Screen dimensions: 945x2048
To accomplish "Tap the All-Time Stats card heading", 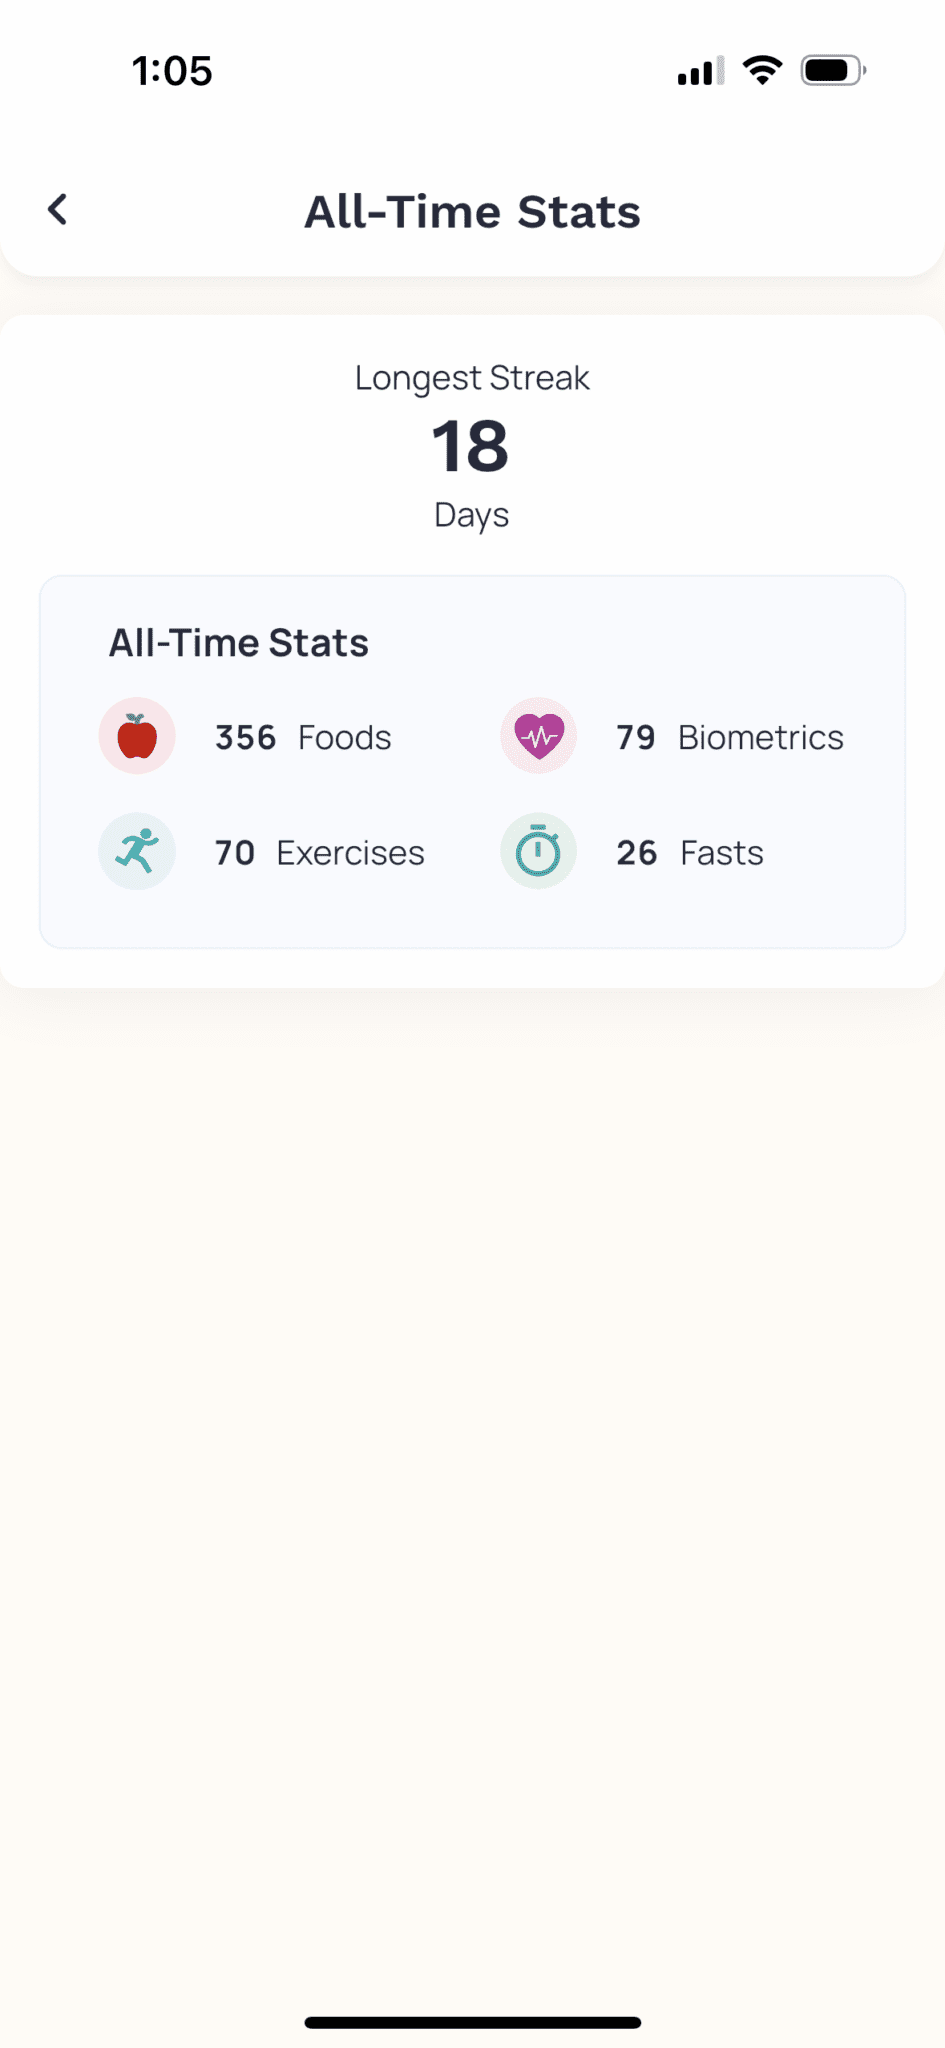I will [239, 643].
